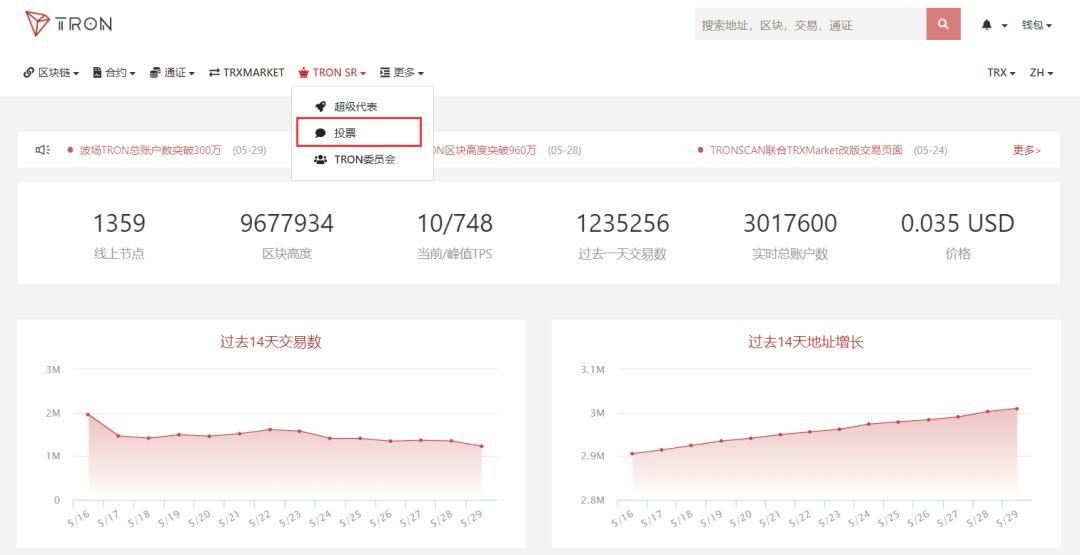Click the 5/22 data point in transactions chart
Screen dimensions: 1080x555
269,430
